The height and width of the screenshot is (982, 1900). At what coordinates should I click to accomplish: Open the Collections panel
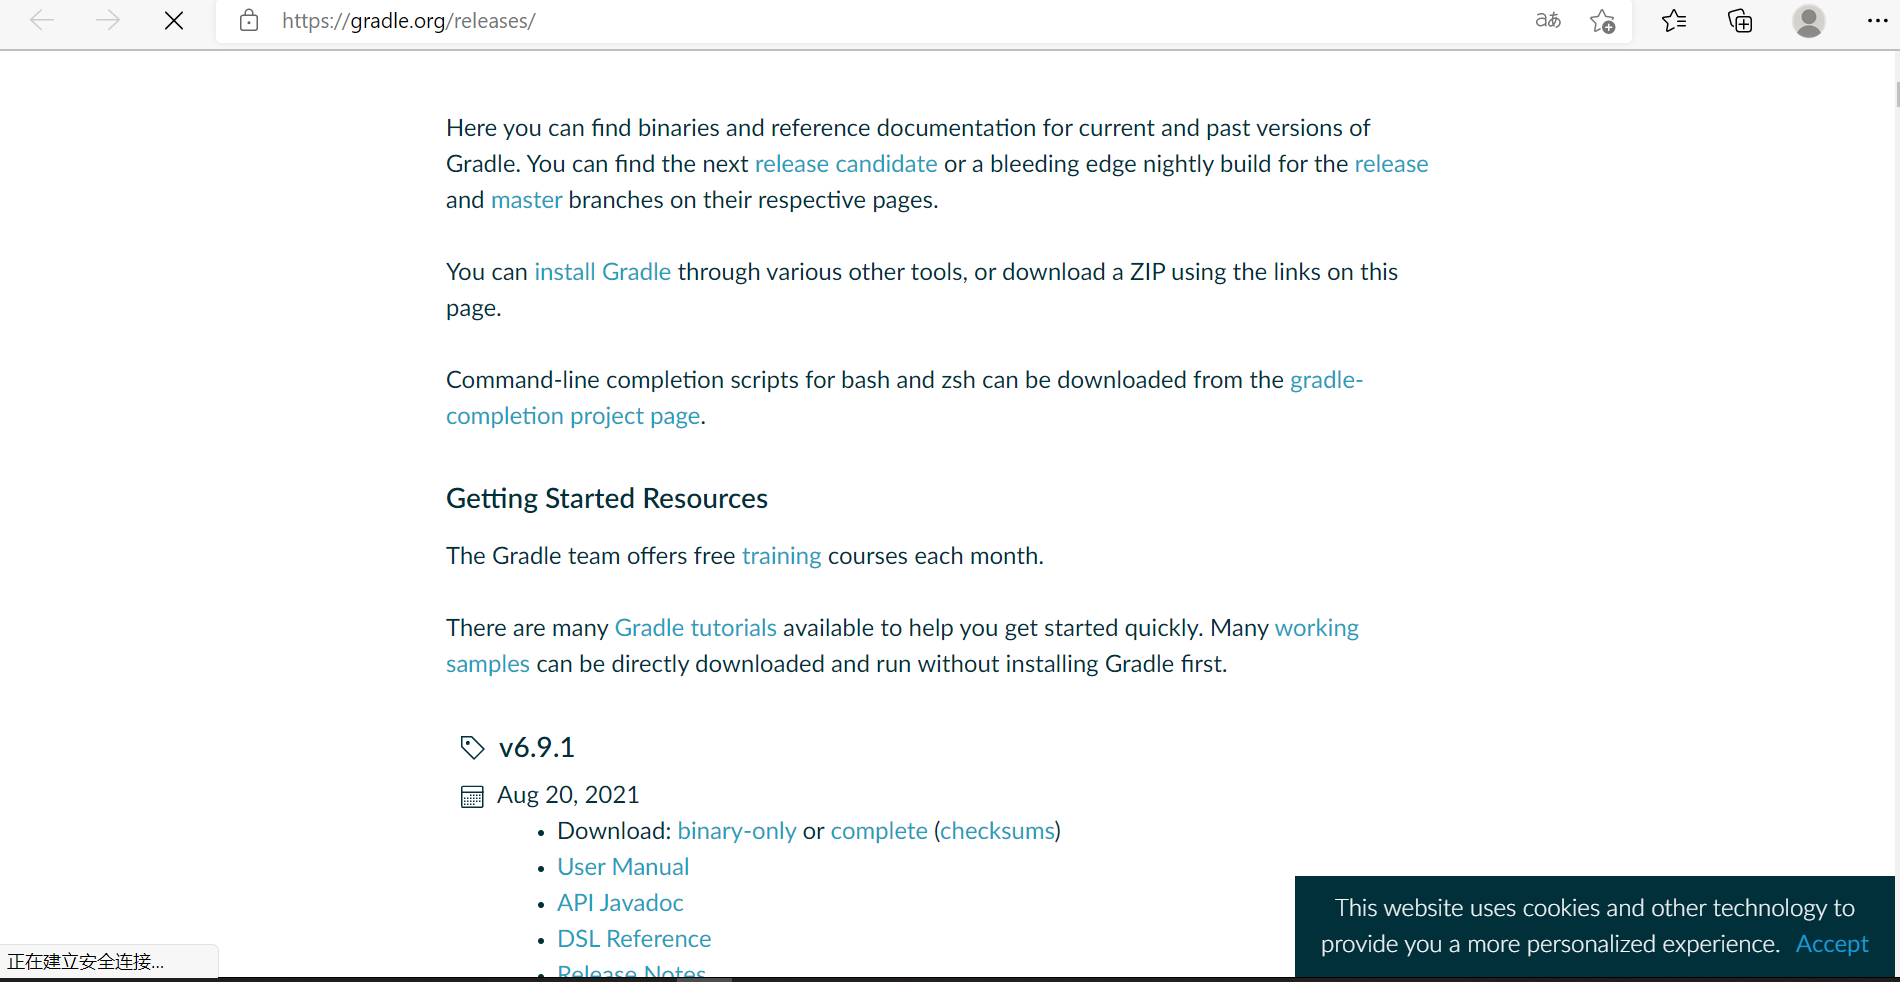pos(1740,20)
